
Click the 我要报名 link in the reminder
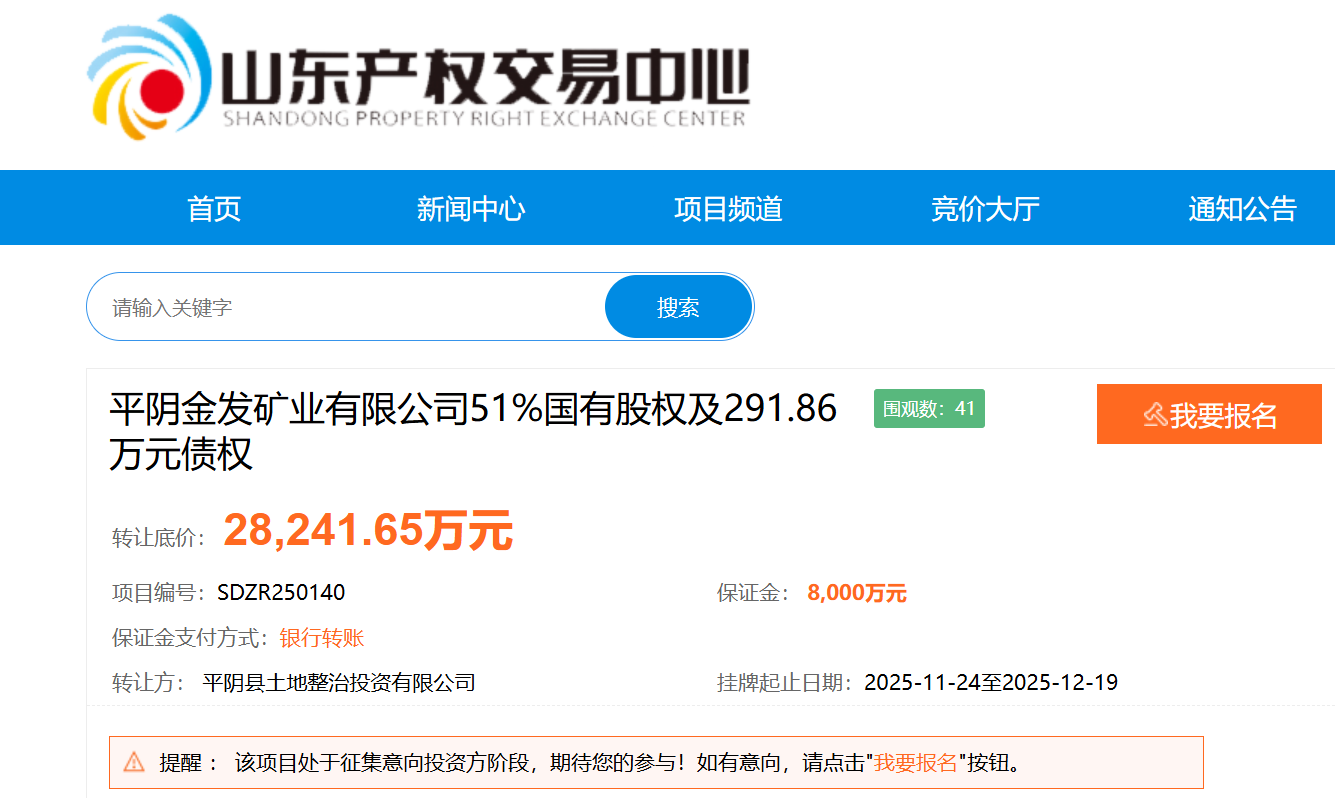916,763
